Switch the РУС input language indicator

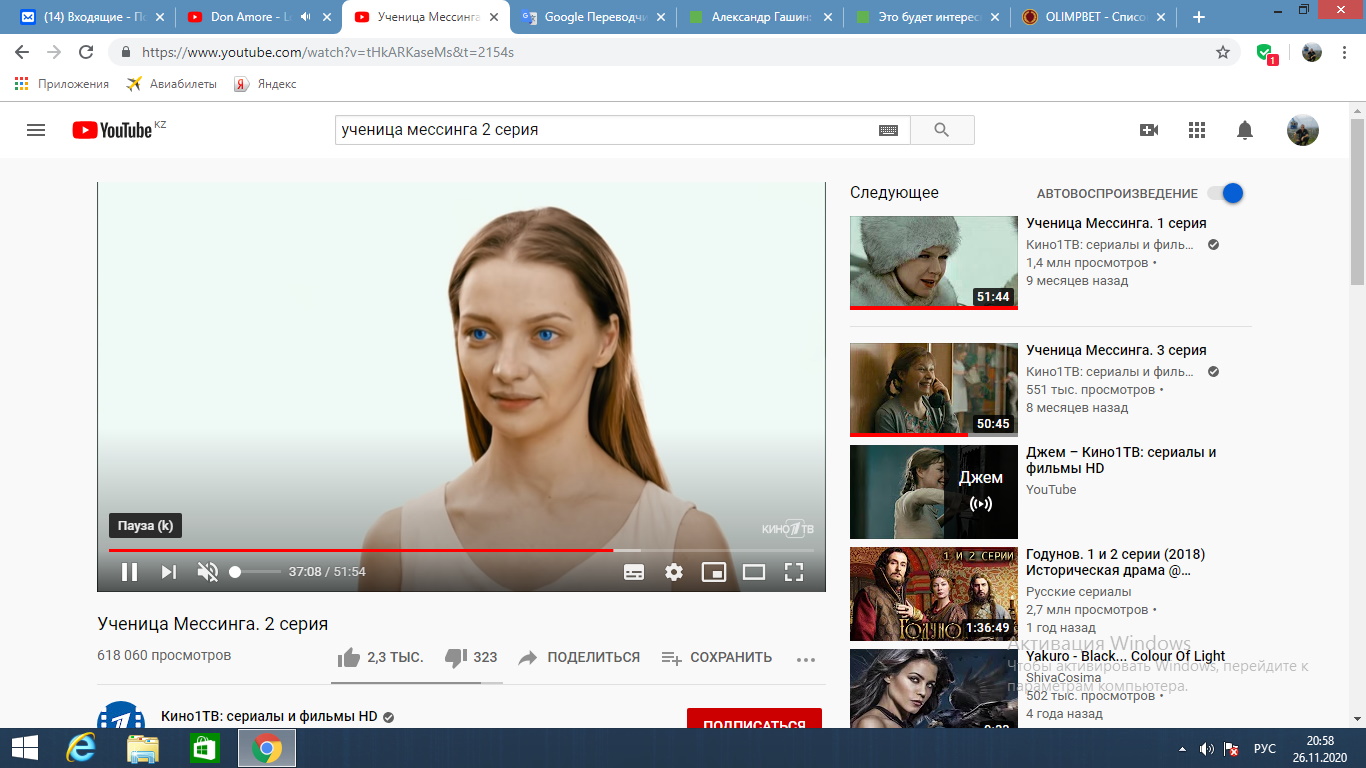coord(1264,748)
